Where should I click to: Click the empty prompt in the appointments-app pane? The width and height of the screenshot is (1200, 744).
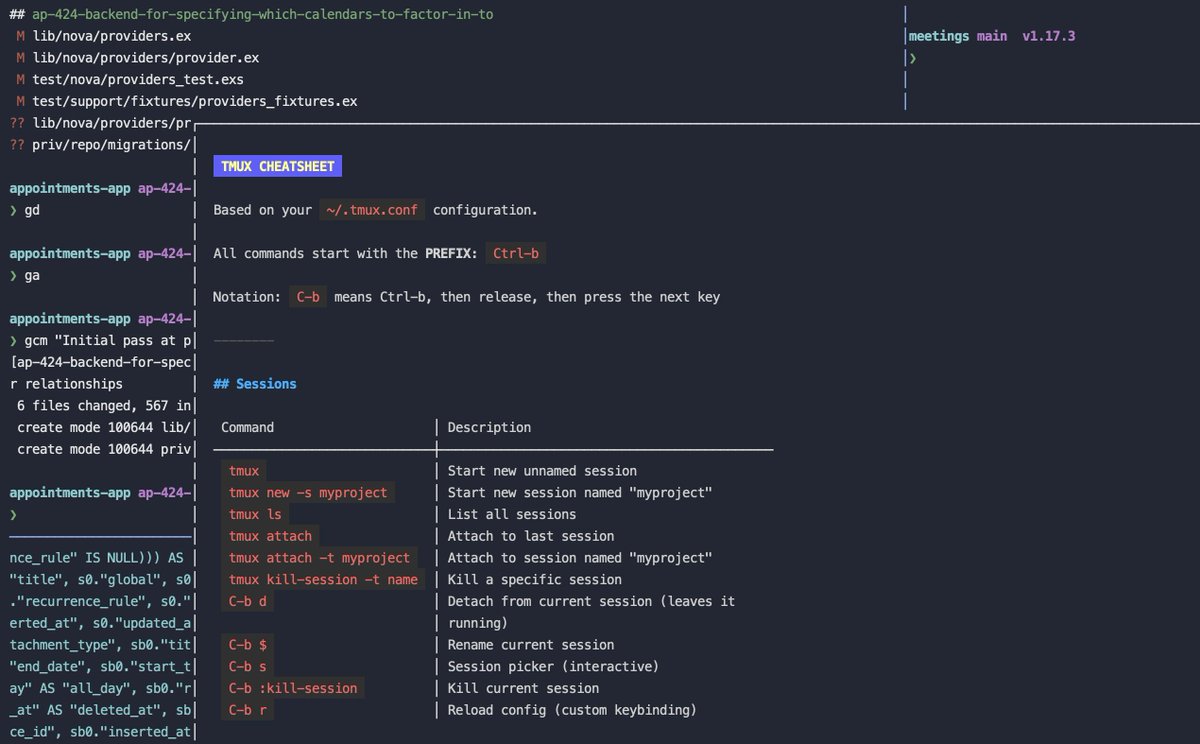[13, 514]
